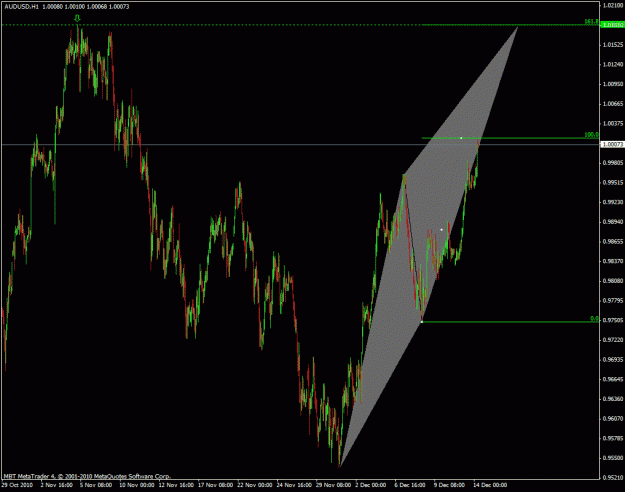The image size is (625, 492).
Task: Click price scale value 0.97220
Action: click(613, 340)
